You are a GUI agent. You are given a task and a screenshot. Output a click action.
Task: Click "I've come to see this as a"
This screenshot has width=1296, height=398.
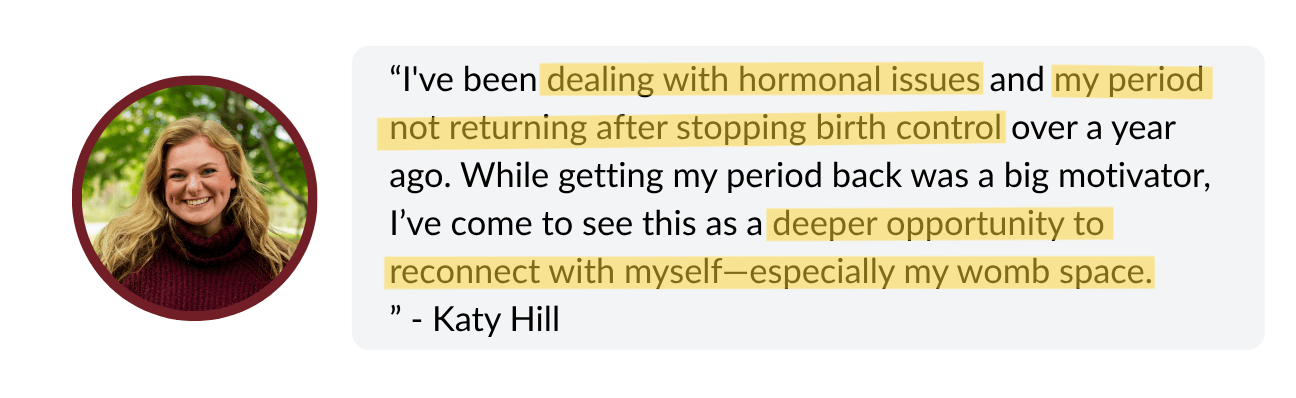[x=574, y=224]
